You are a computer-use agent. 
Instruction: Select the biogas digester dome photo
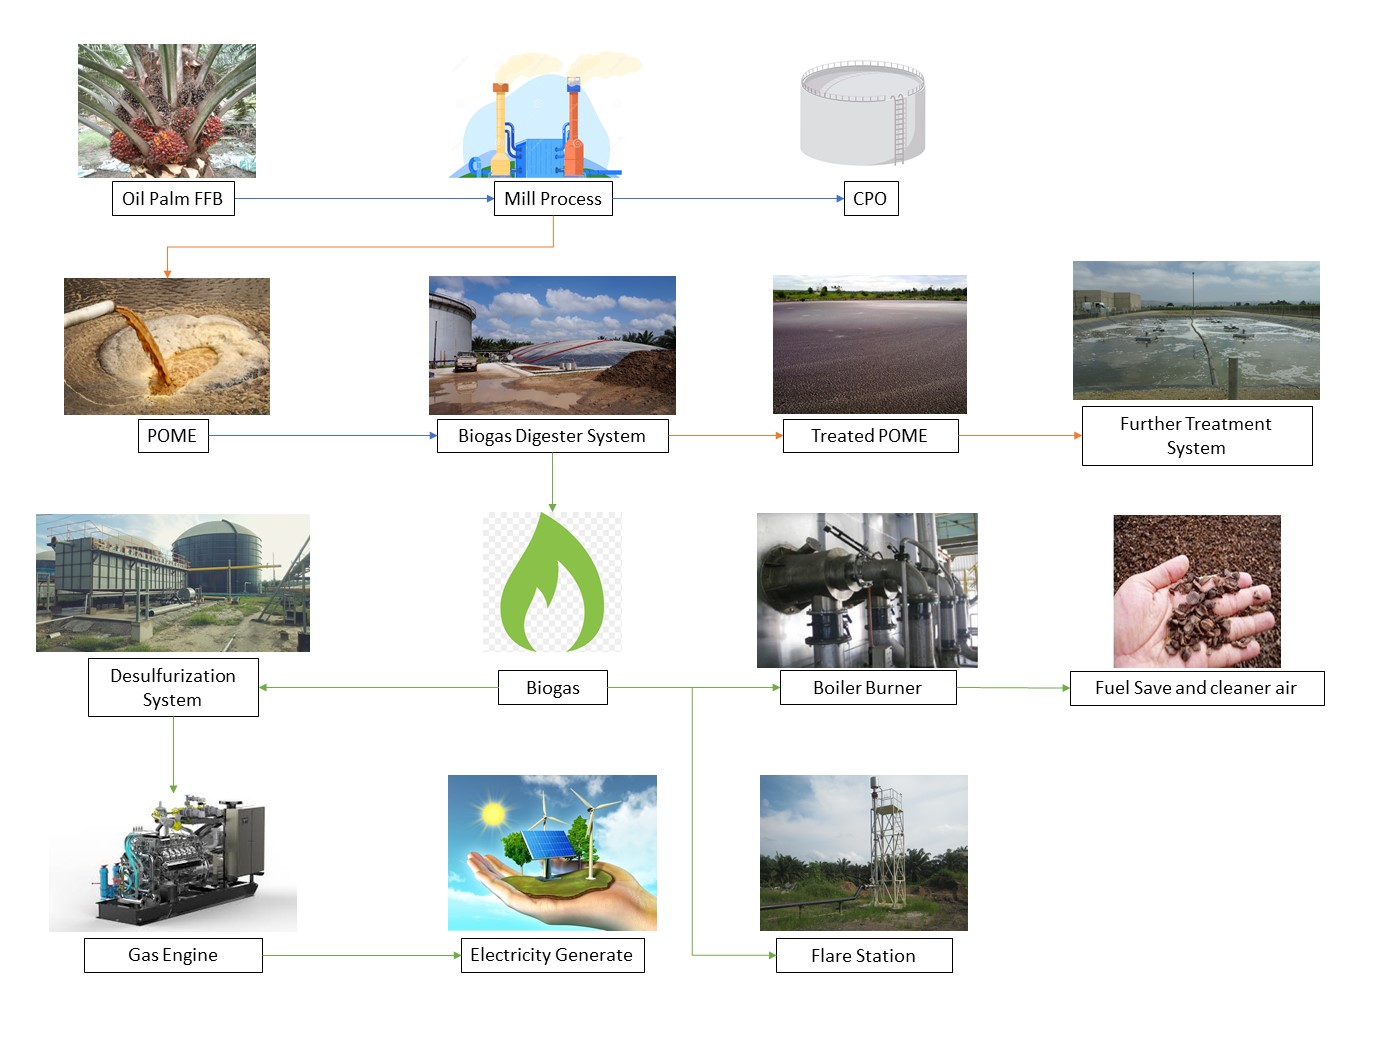coord(552,345)
